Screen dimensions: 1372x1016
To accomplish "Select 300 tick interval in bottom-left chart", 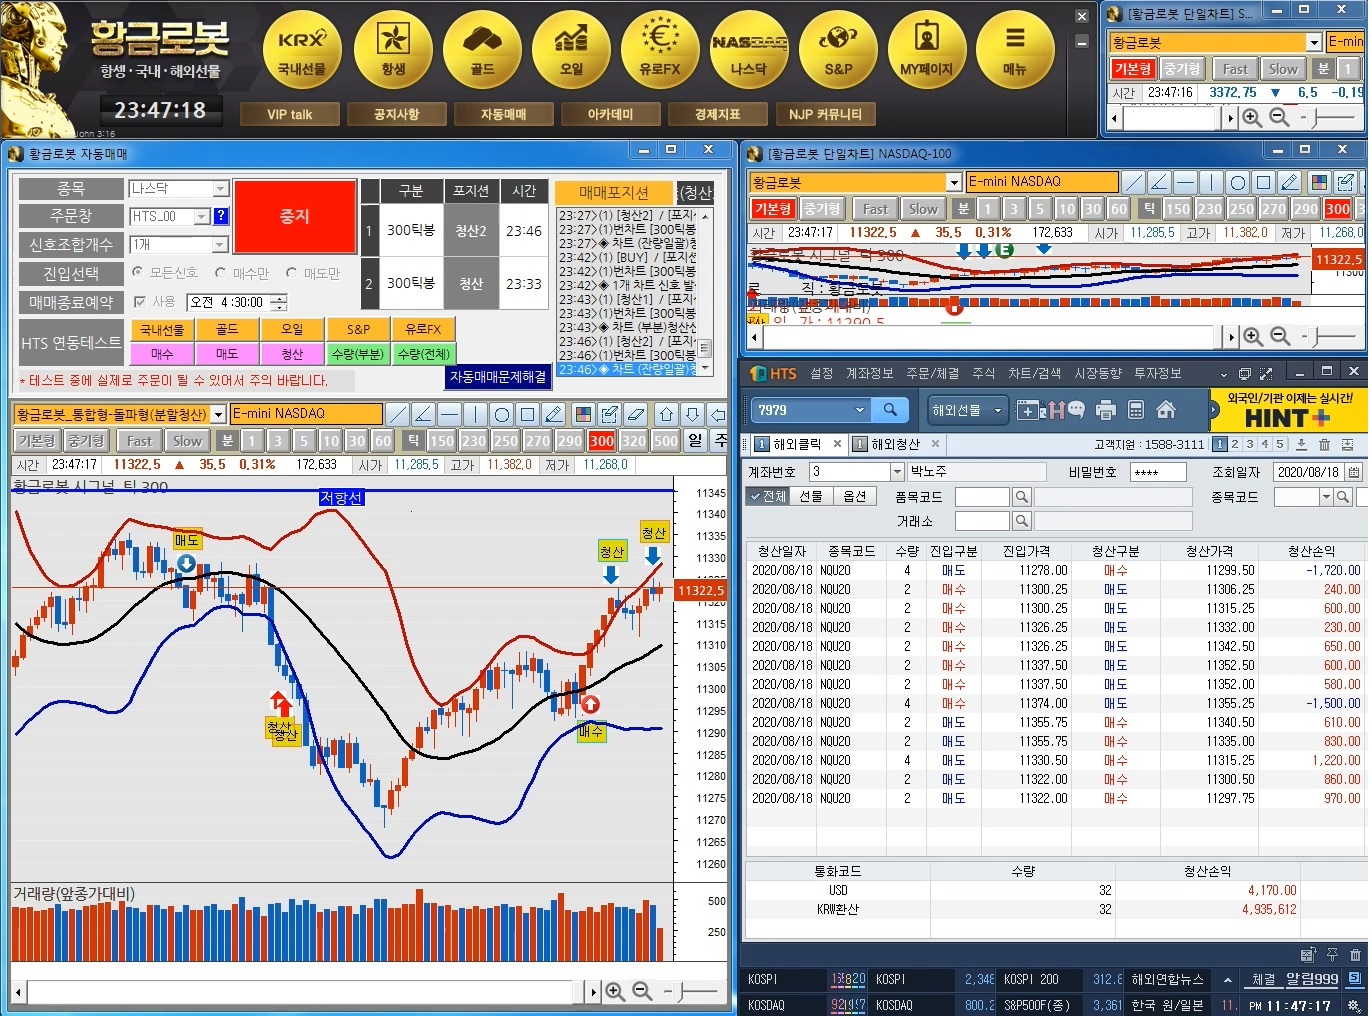I will [602, 441].
